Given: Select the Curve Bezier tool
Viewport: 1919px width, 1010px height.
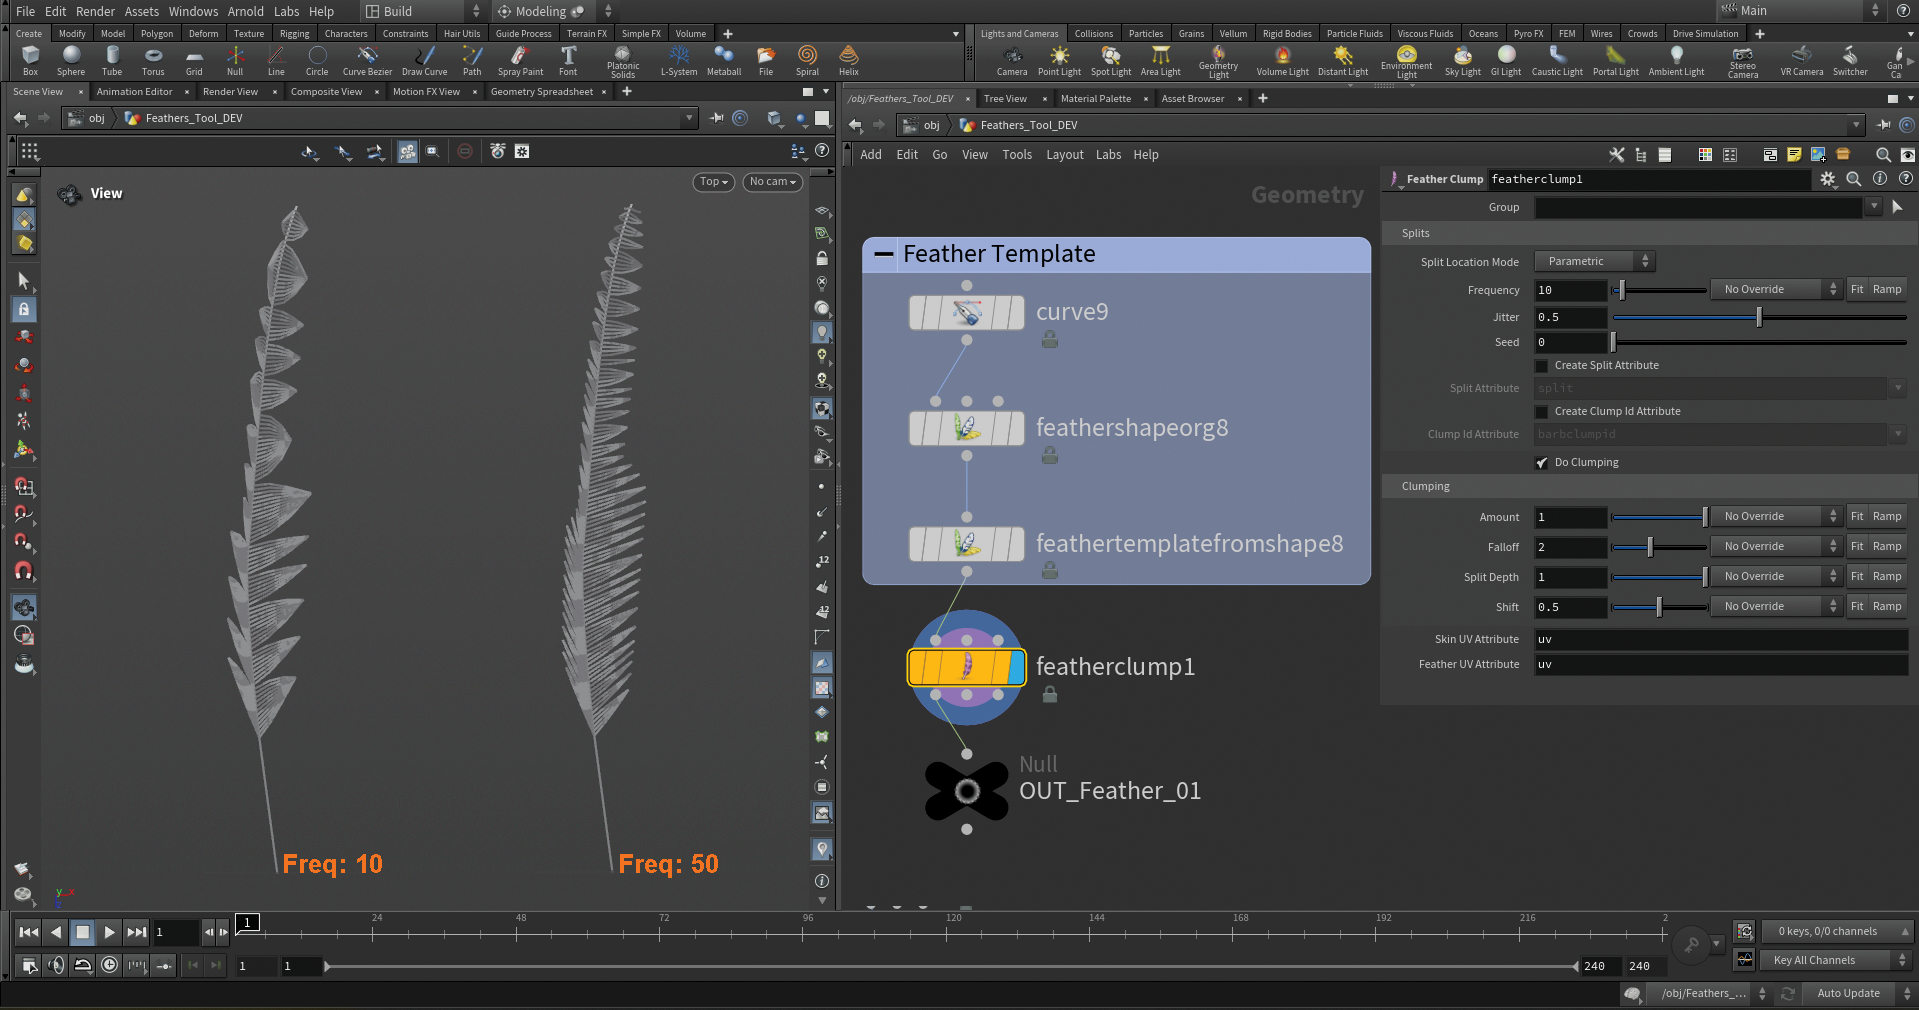Looking at the screenshot, I should (367, 60).
